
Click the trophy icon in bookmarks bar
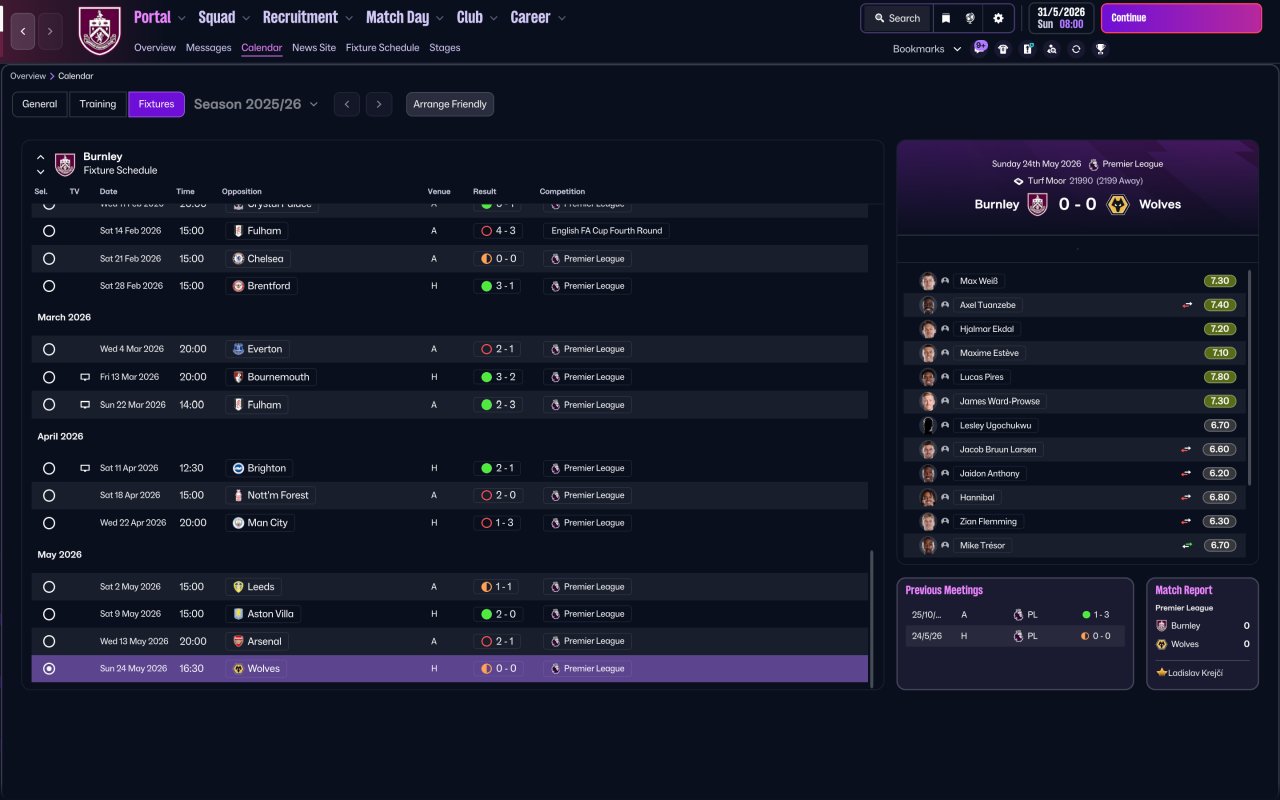point(1100,49)
